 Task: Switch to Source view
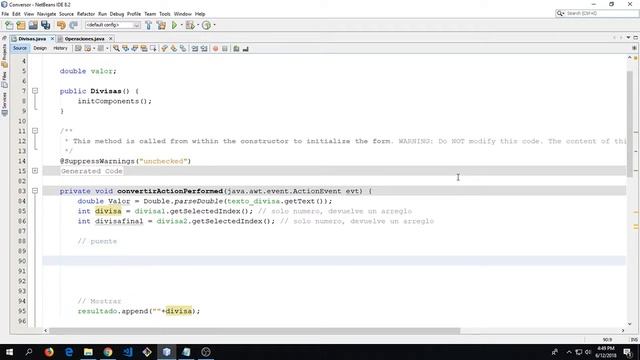[20, 48]
